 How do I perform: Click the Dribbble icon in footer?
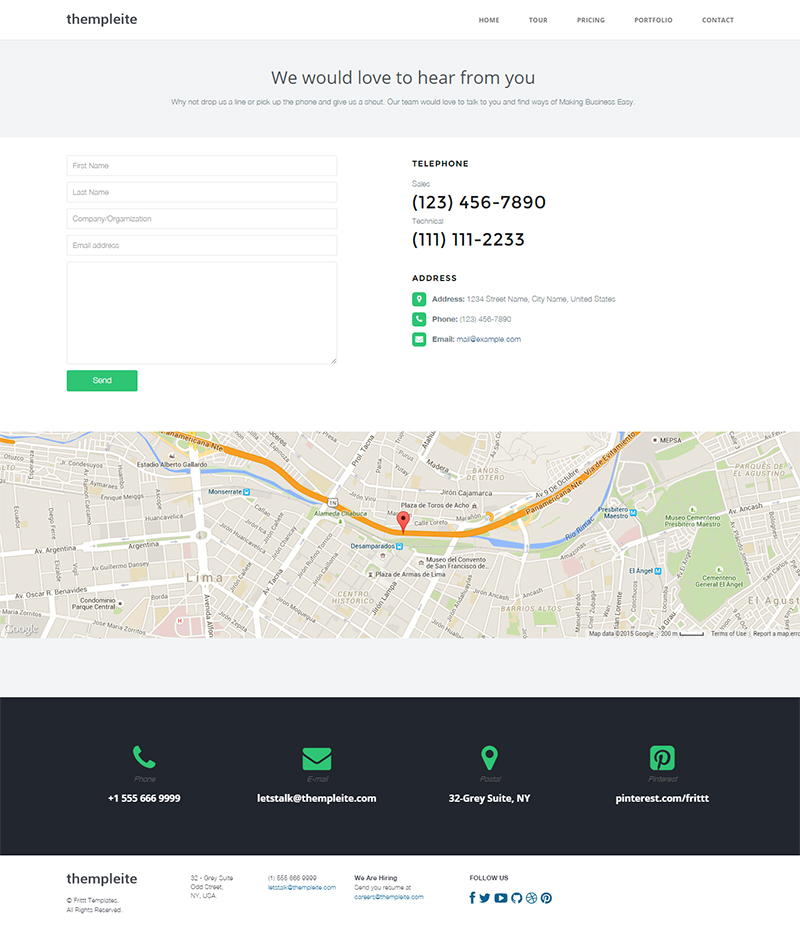531,898
